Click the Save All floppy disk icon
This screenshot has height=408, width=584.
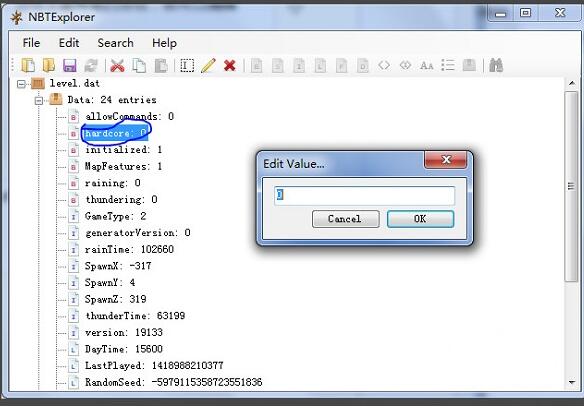click(x=70, y=66)
